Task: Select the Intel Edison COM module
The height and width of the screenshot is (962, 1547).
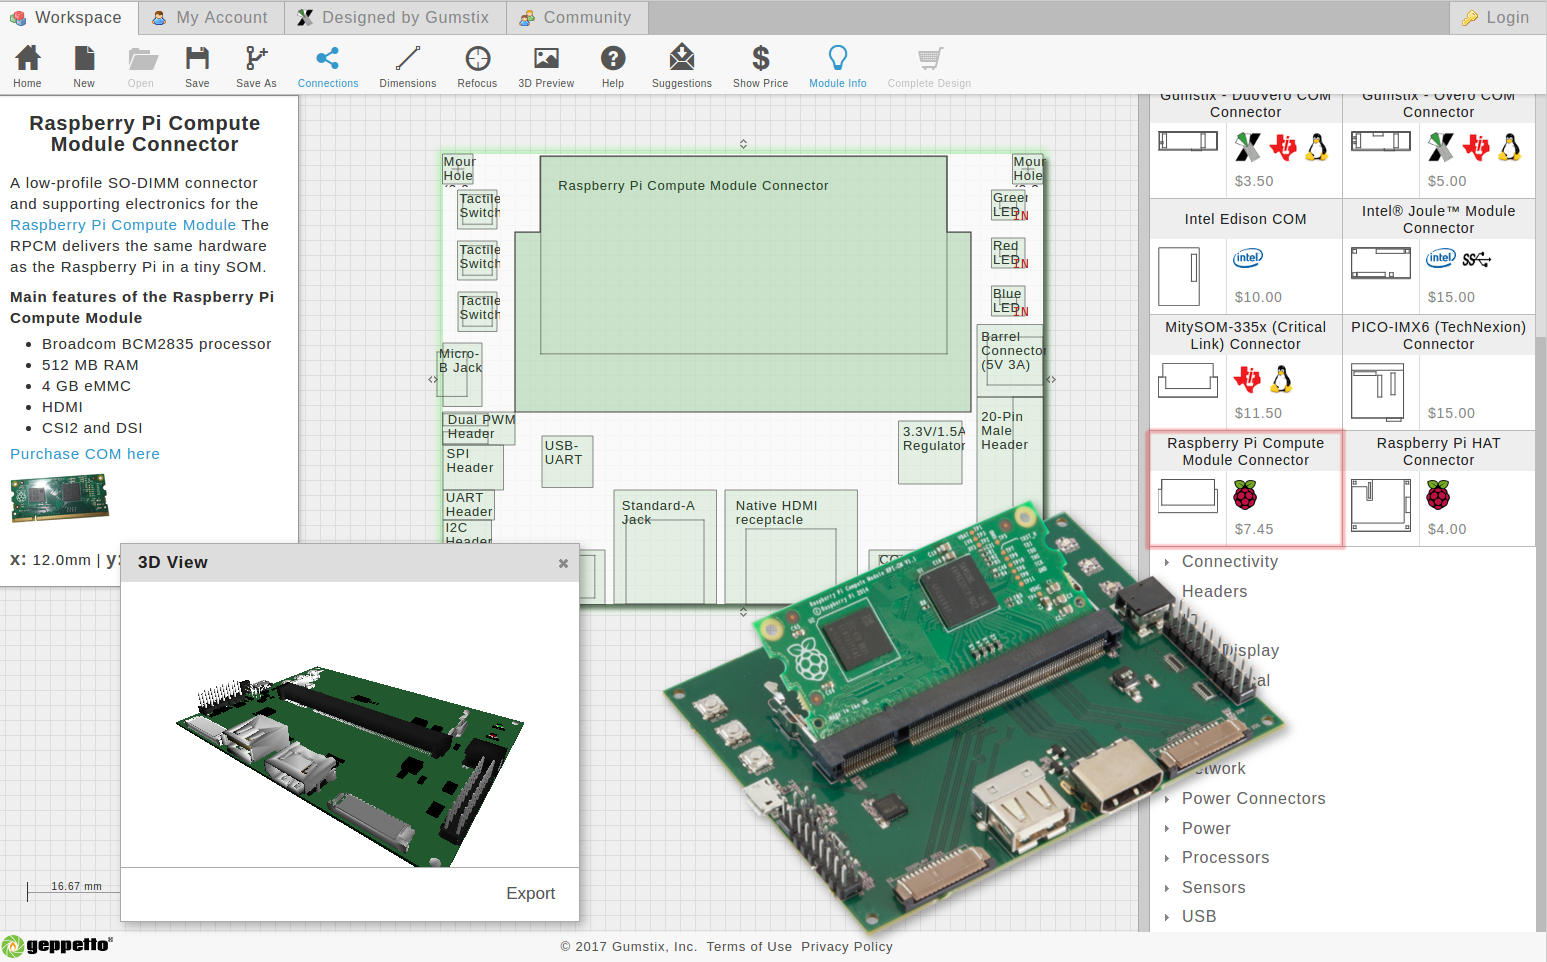Action: [1246, 257]
